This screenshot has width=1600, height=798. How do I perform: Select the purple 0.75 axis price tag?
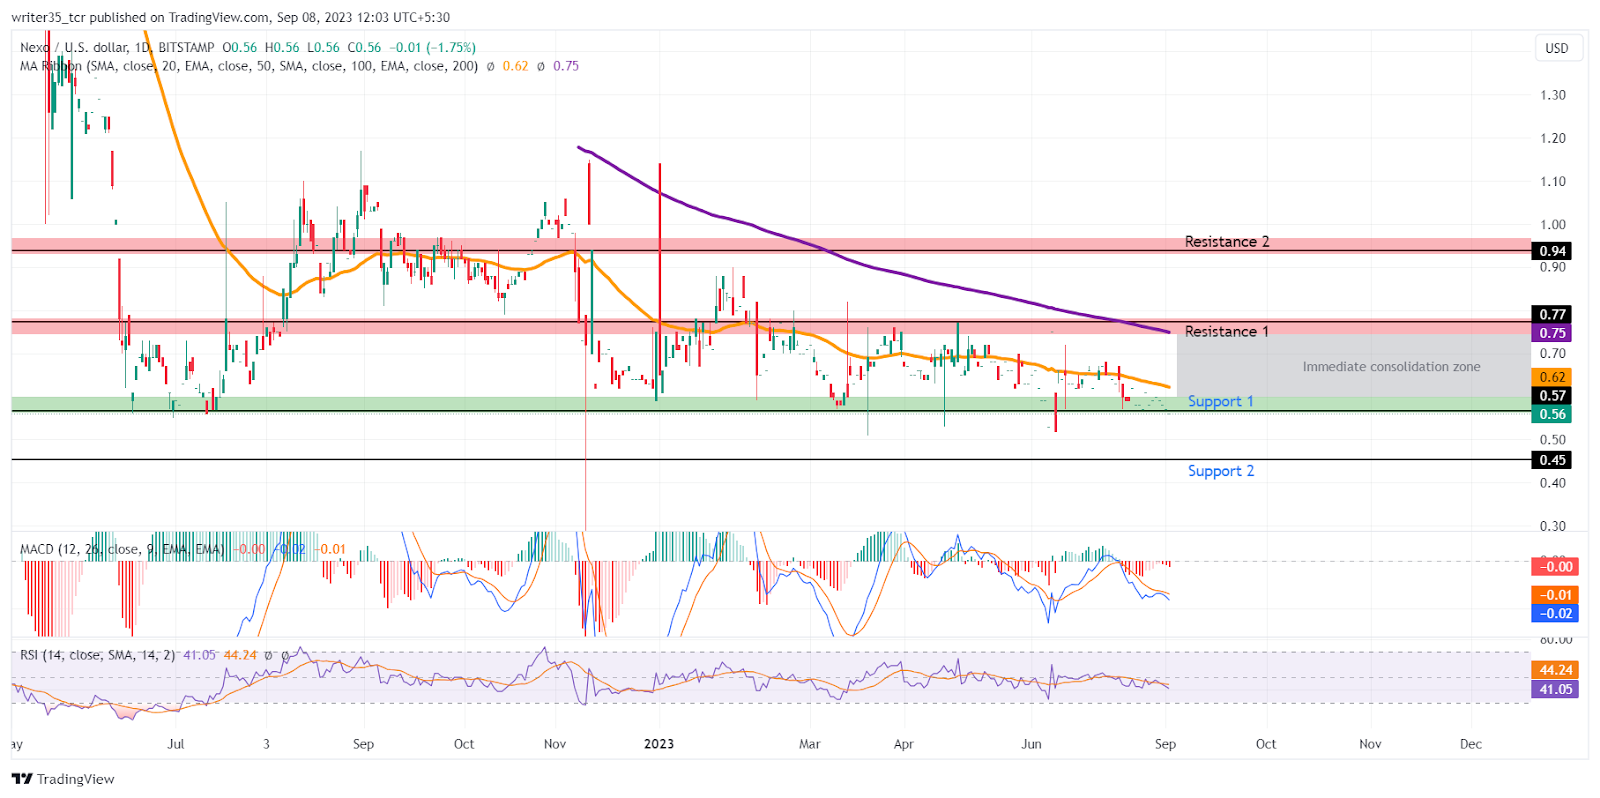[x=1552, y=333]
